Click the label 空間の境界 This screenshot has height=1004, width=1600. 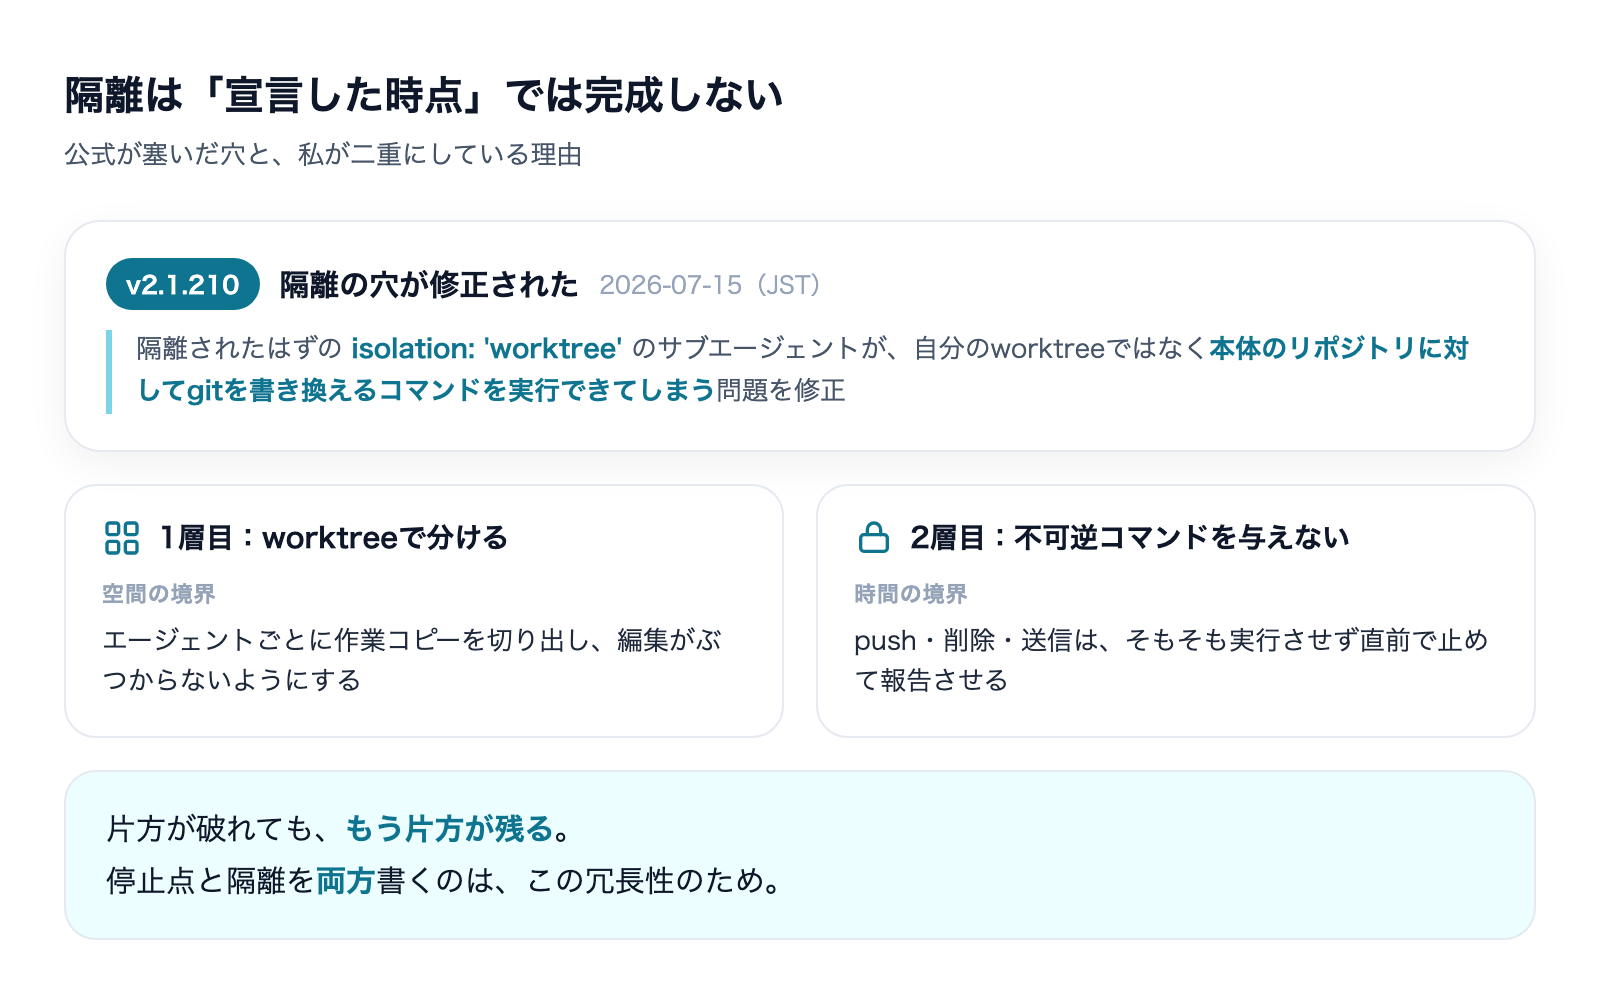pyautogui.click(x=159, y=594)
